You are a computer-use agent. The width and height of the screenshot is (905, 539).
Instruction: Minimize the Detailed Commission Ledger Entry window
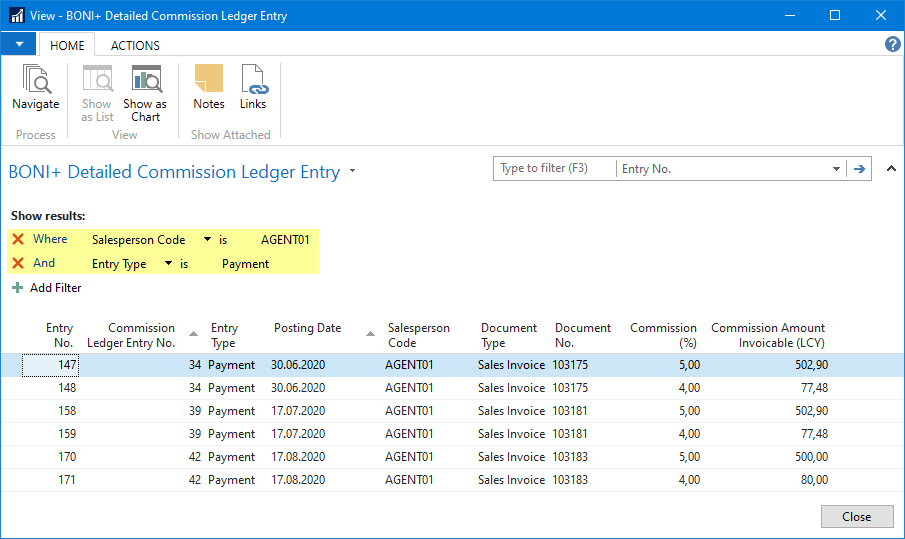click(x=790, y=15)
